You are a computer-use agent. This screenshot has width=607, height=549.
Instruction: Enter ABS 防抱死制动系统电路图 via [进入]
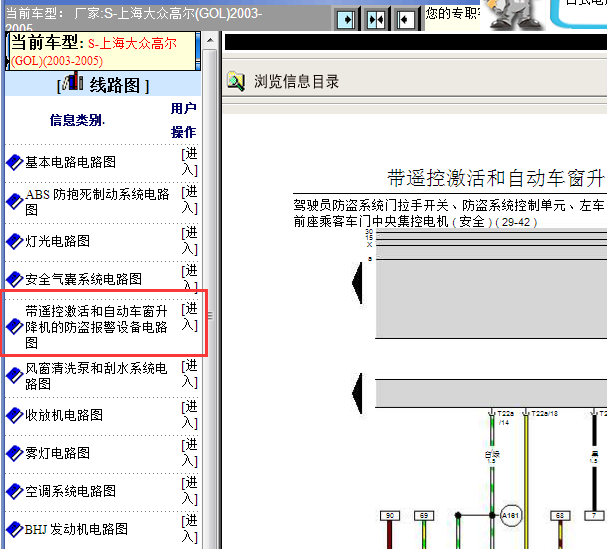(190, 200)
